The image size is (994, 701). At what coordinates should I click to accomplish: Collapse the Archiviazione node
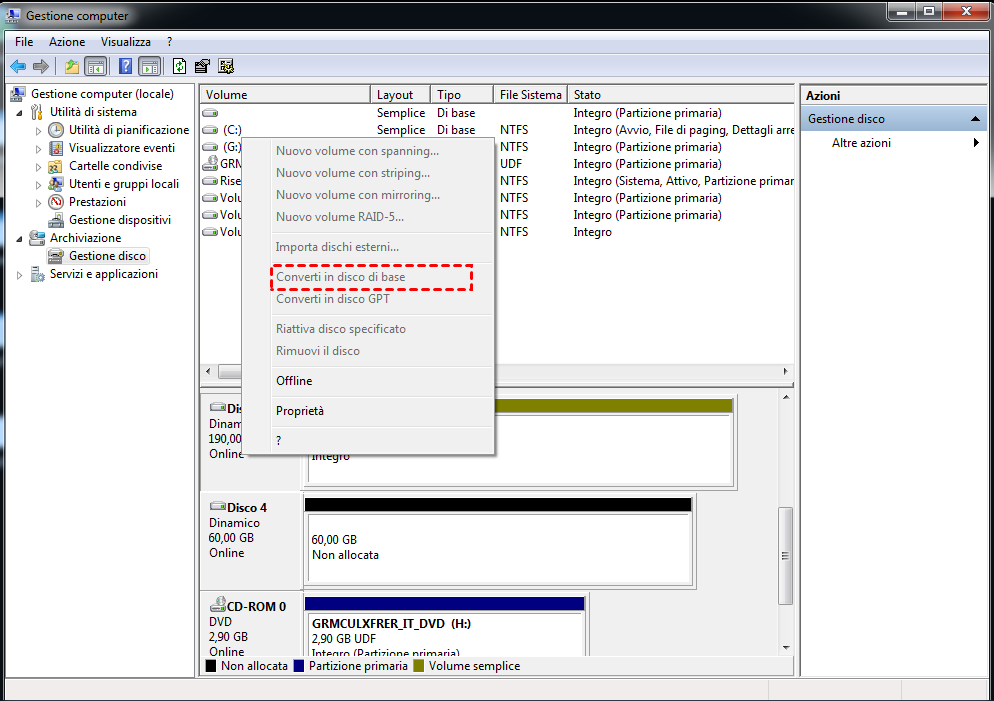(x=19, y=239)
